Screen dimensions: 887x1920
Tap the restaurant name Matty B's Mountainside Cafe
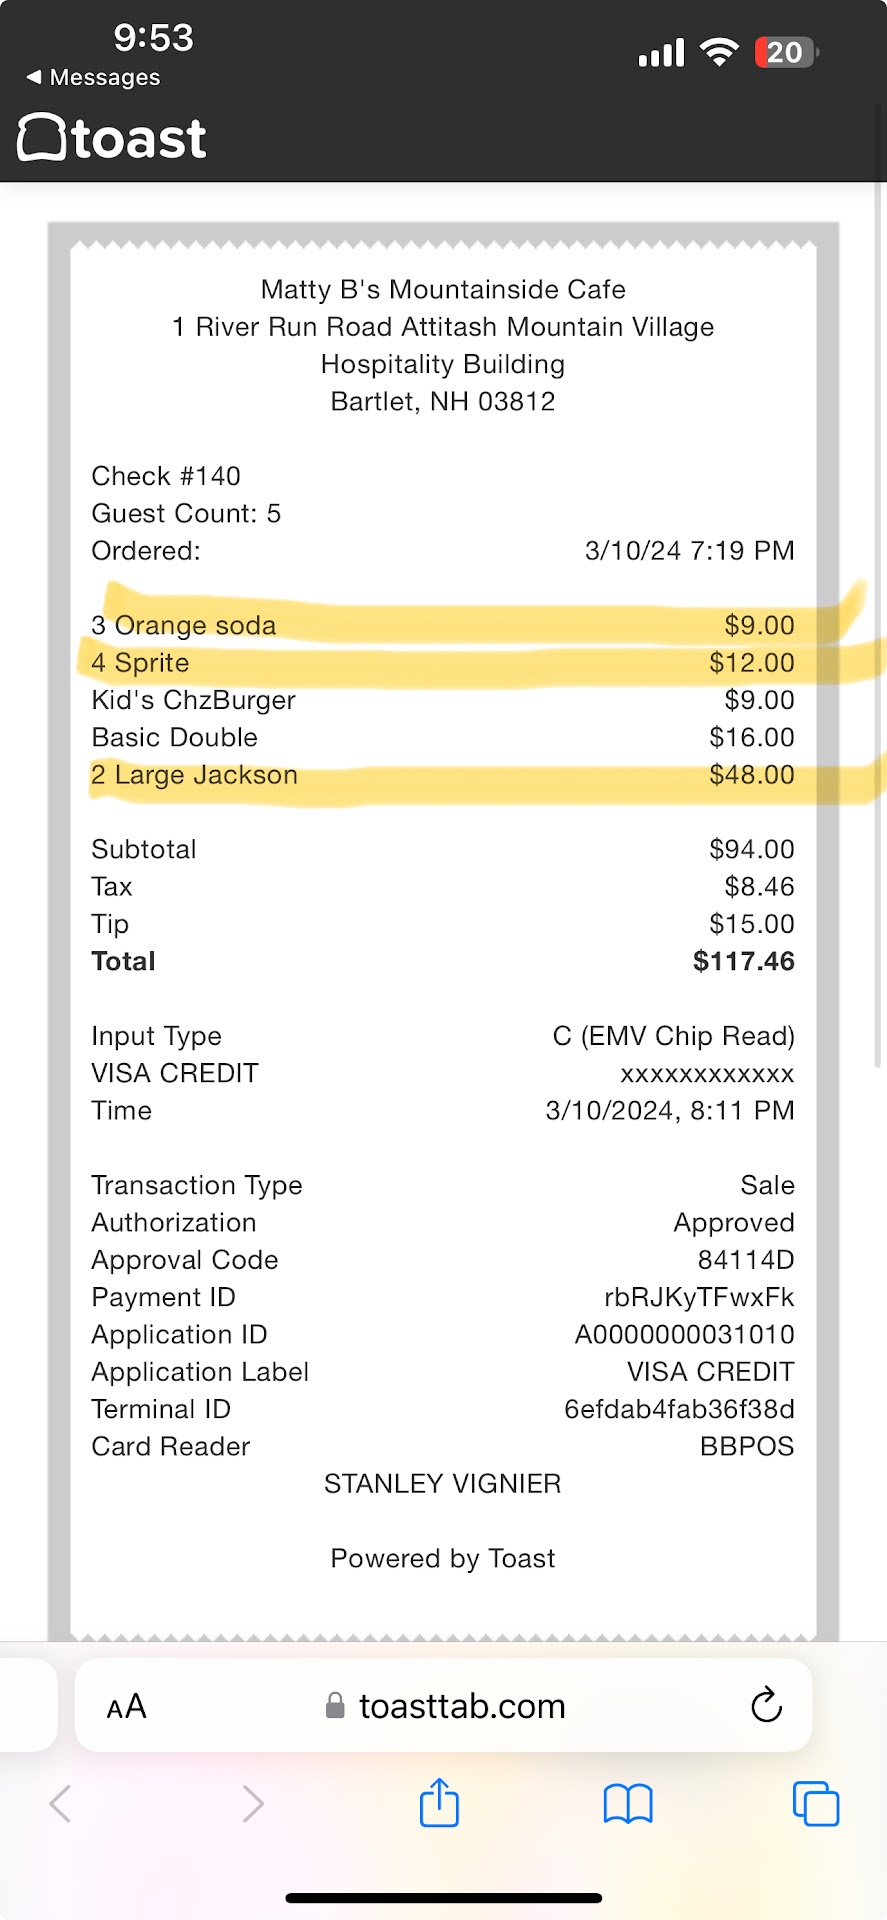coord(443,289)
